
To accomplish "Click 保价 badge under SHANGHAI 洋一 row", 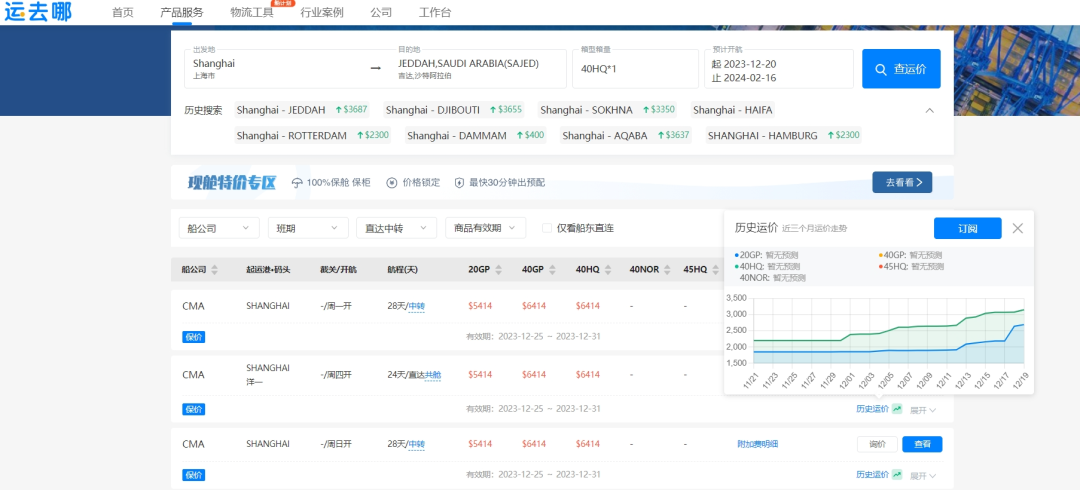I will pyautogui.click(x=194, y=409).
